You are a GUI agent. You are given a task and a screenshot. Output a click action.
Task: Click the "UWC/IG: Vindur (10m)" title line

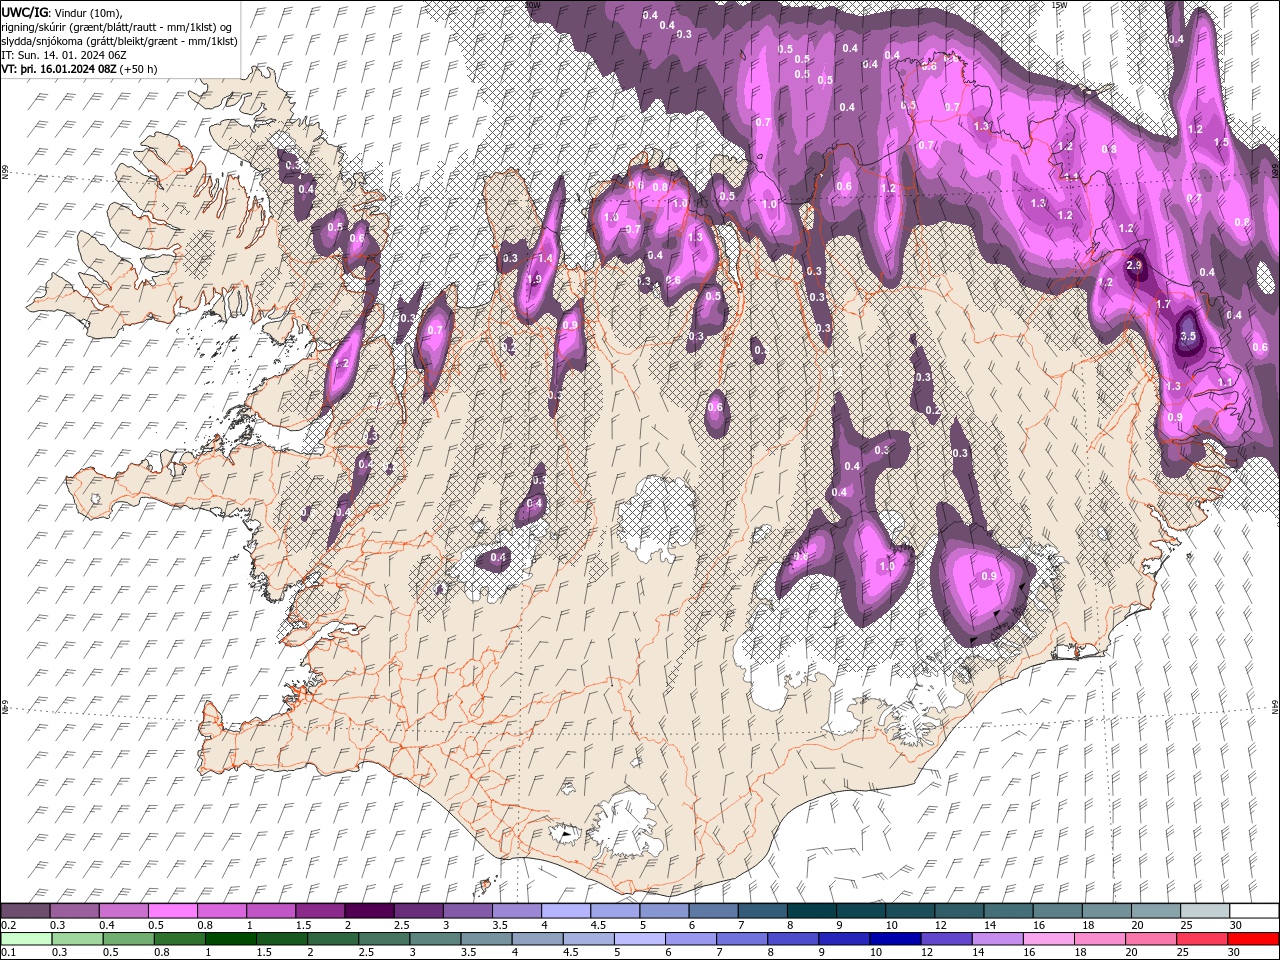pyautogui.click(x=63, y=11)
